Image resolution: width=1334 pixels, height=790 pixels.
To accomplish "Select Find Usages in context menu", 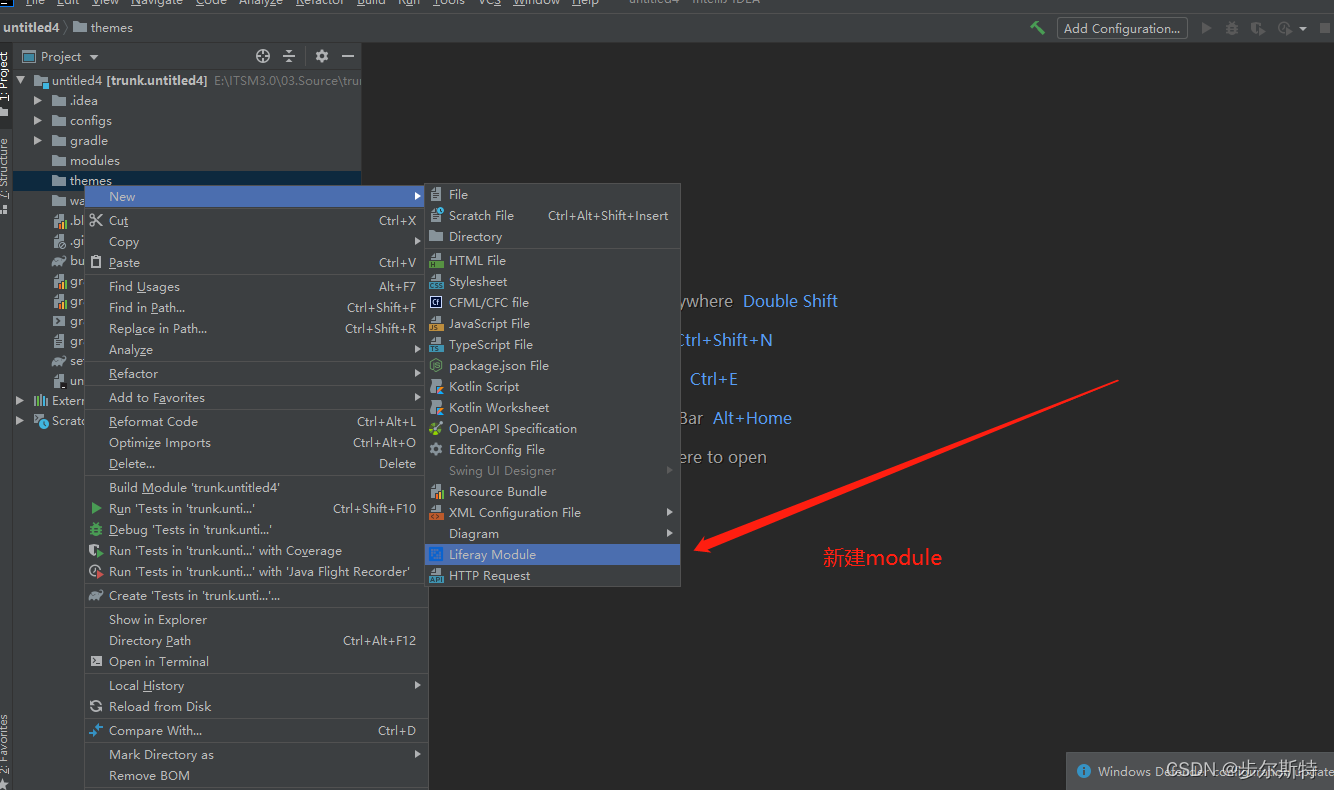I will click(256, 286).
